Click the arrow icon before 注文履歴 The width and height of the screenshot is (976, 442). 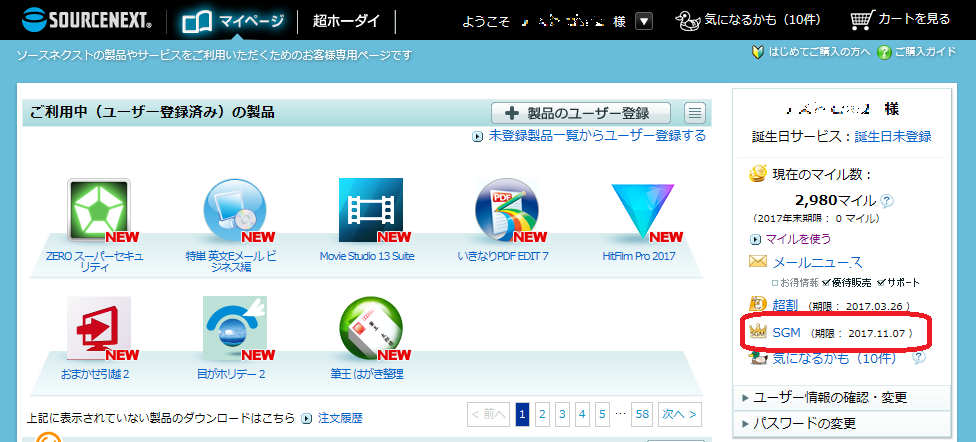click(306, 418)
